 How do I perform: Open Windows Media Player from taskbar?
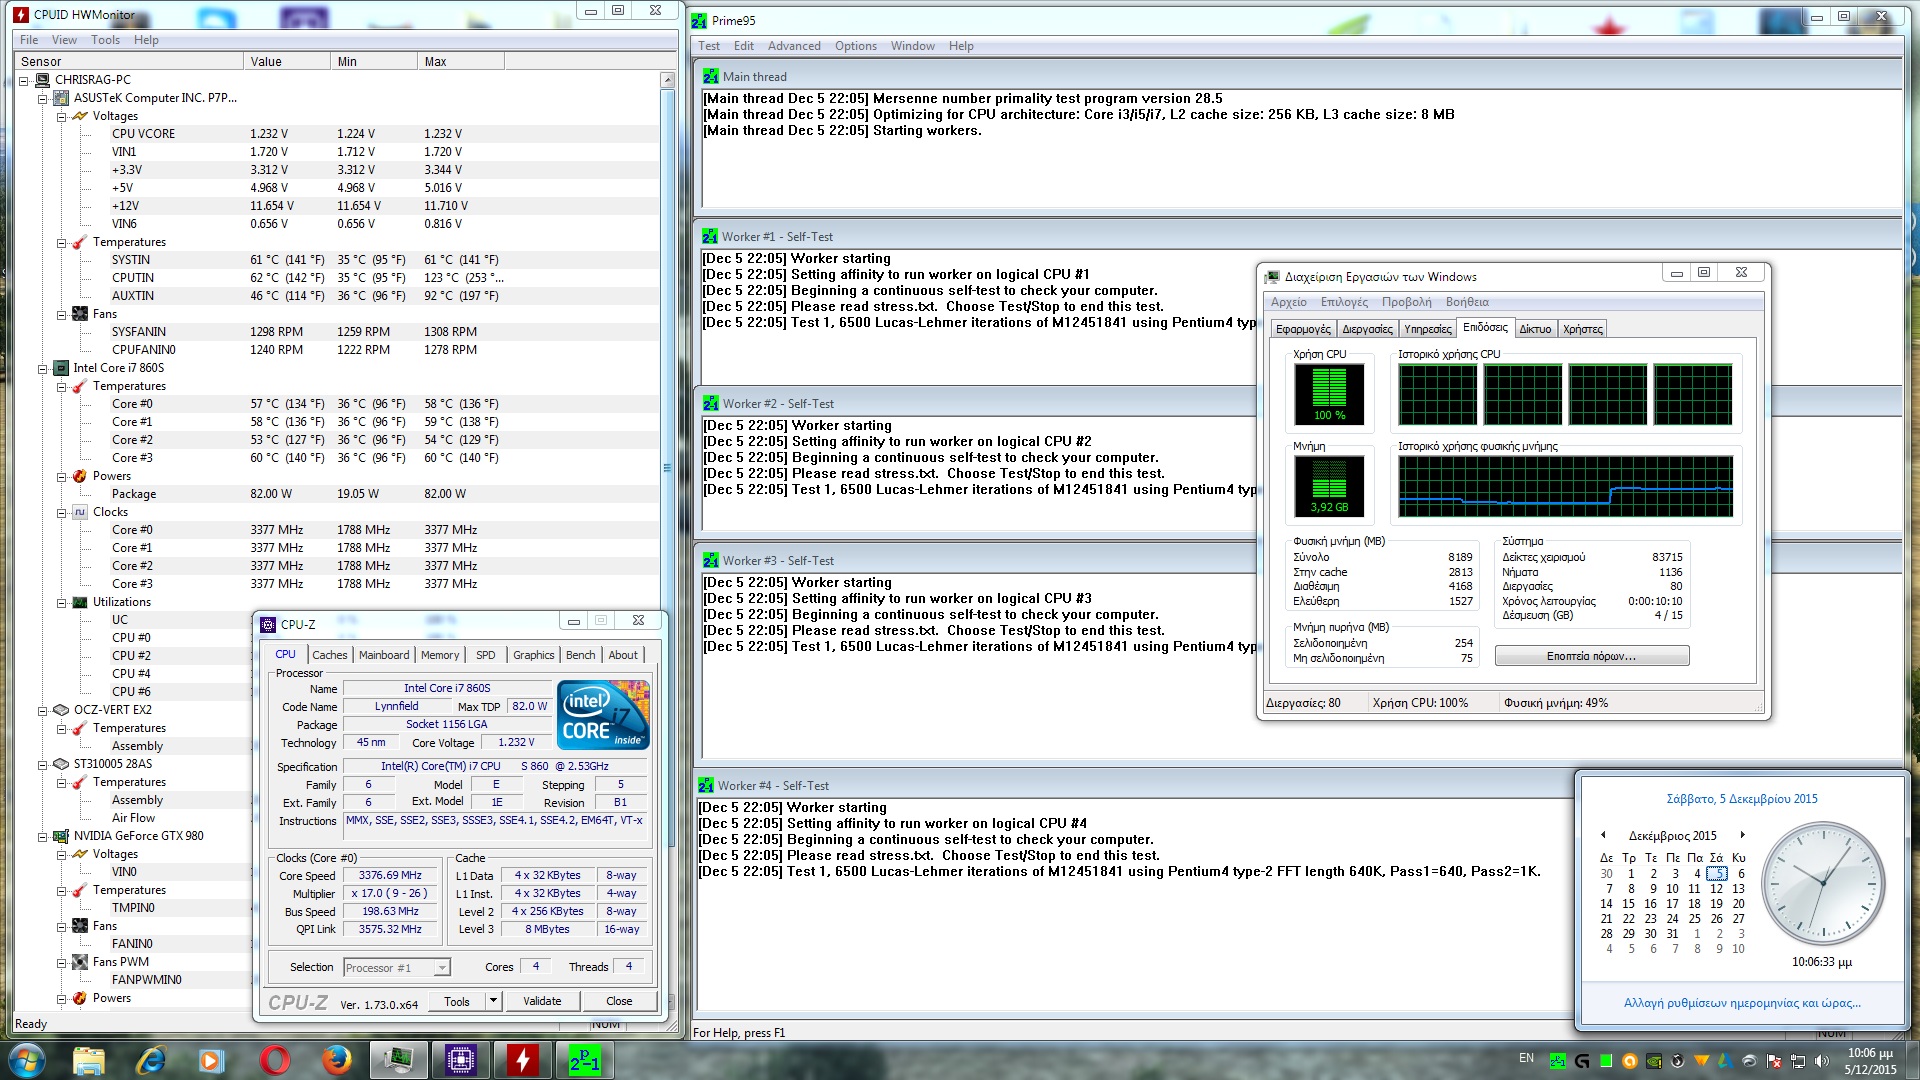[211, 1060]
